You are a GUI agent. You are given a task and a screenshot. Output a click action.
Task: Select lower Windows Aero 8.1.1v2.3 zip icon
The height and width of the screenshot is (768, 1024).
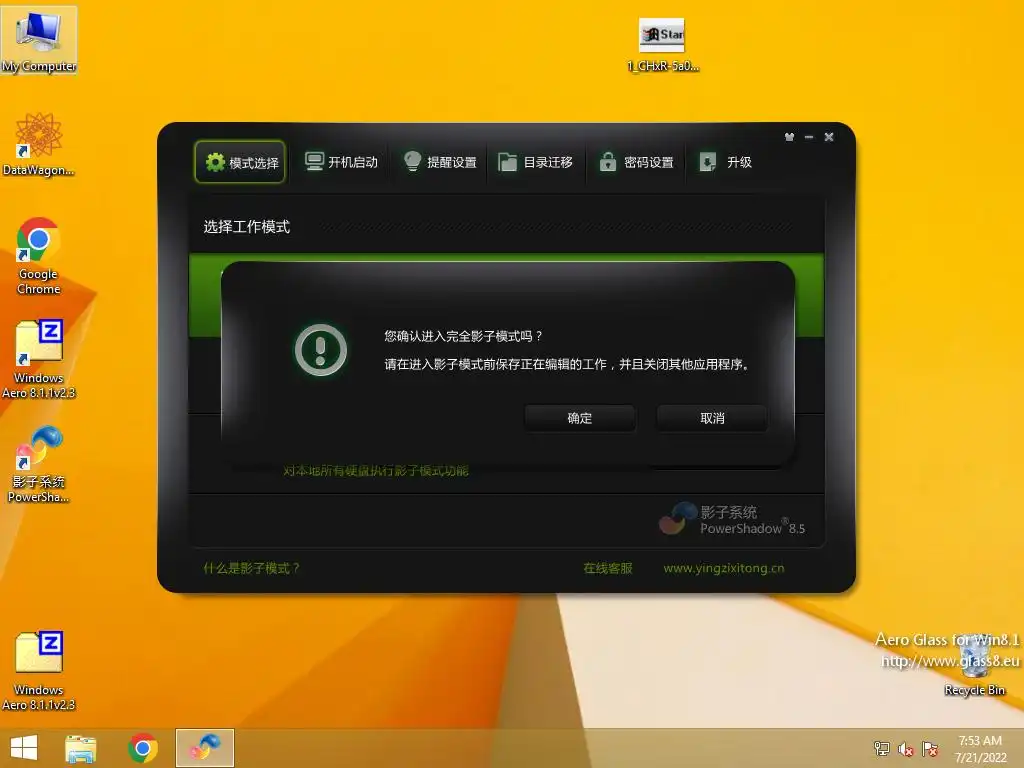point(39,671)
